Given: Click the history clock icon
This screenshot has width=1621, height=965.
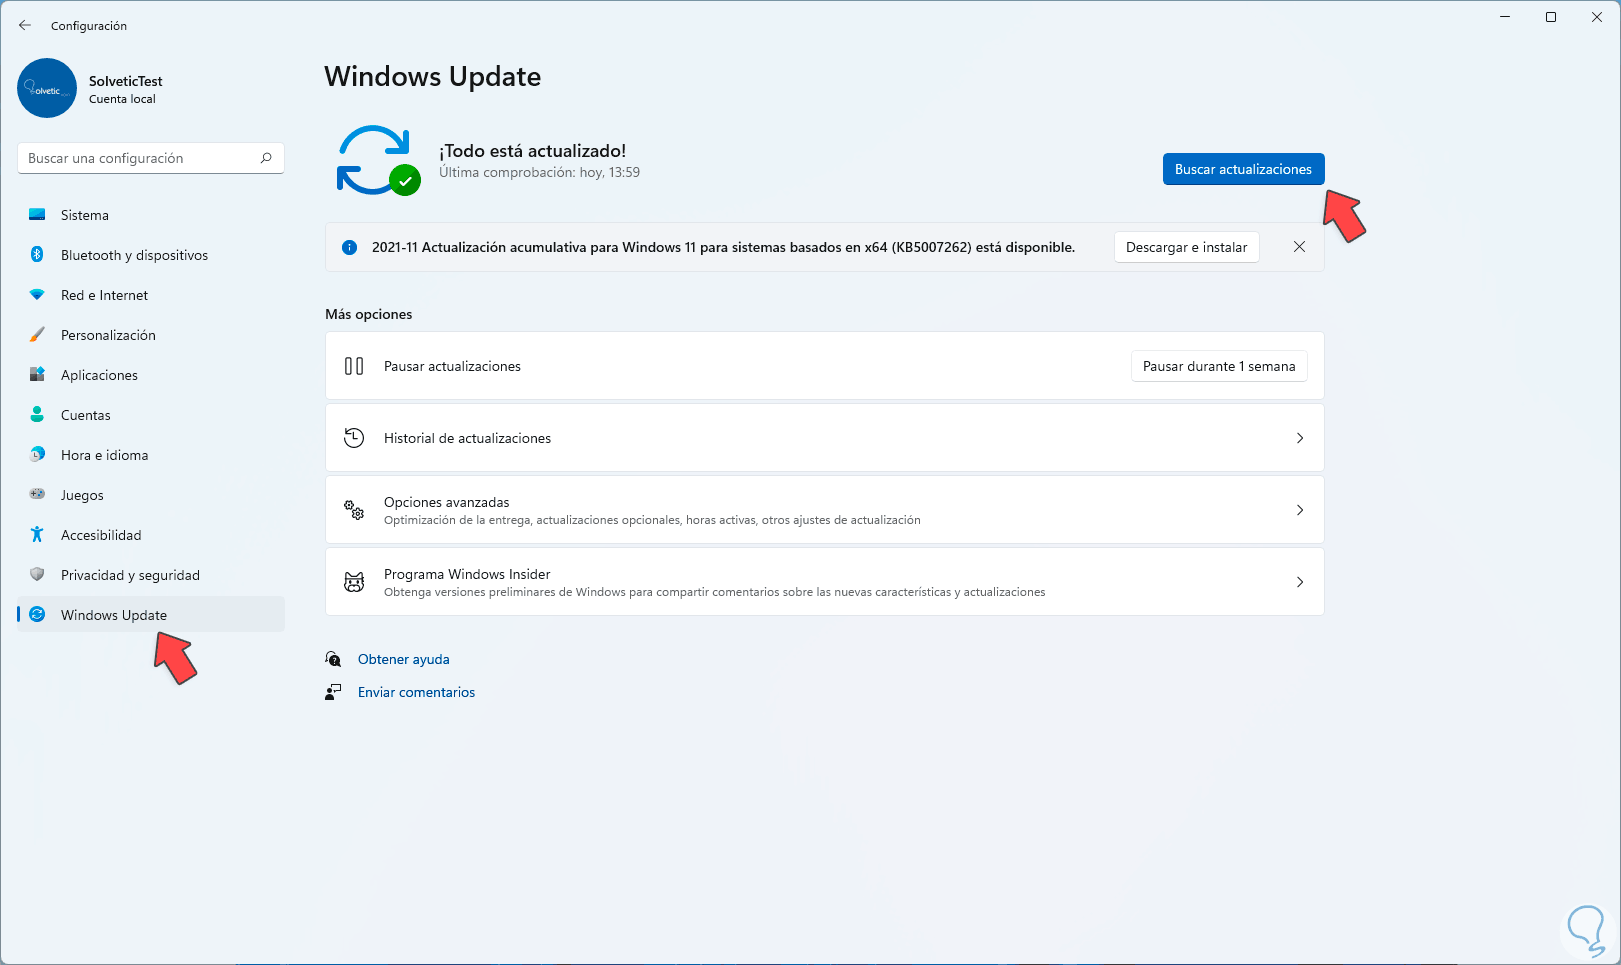Looking at the screenshot, I should pos(354,438).
